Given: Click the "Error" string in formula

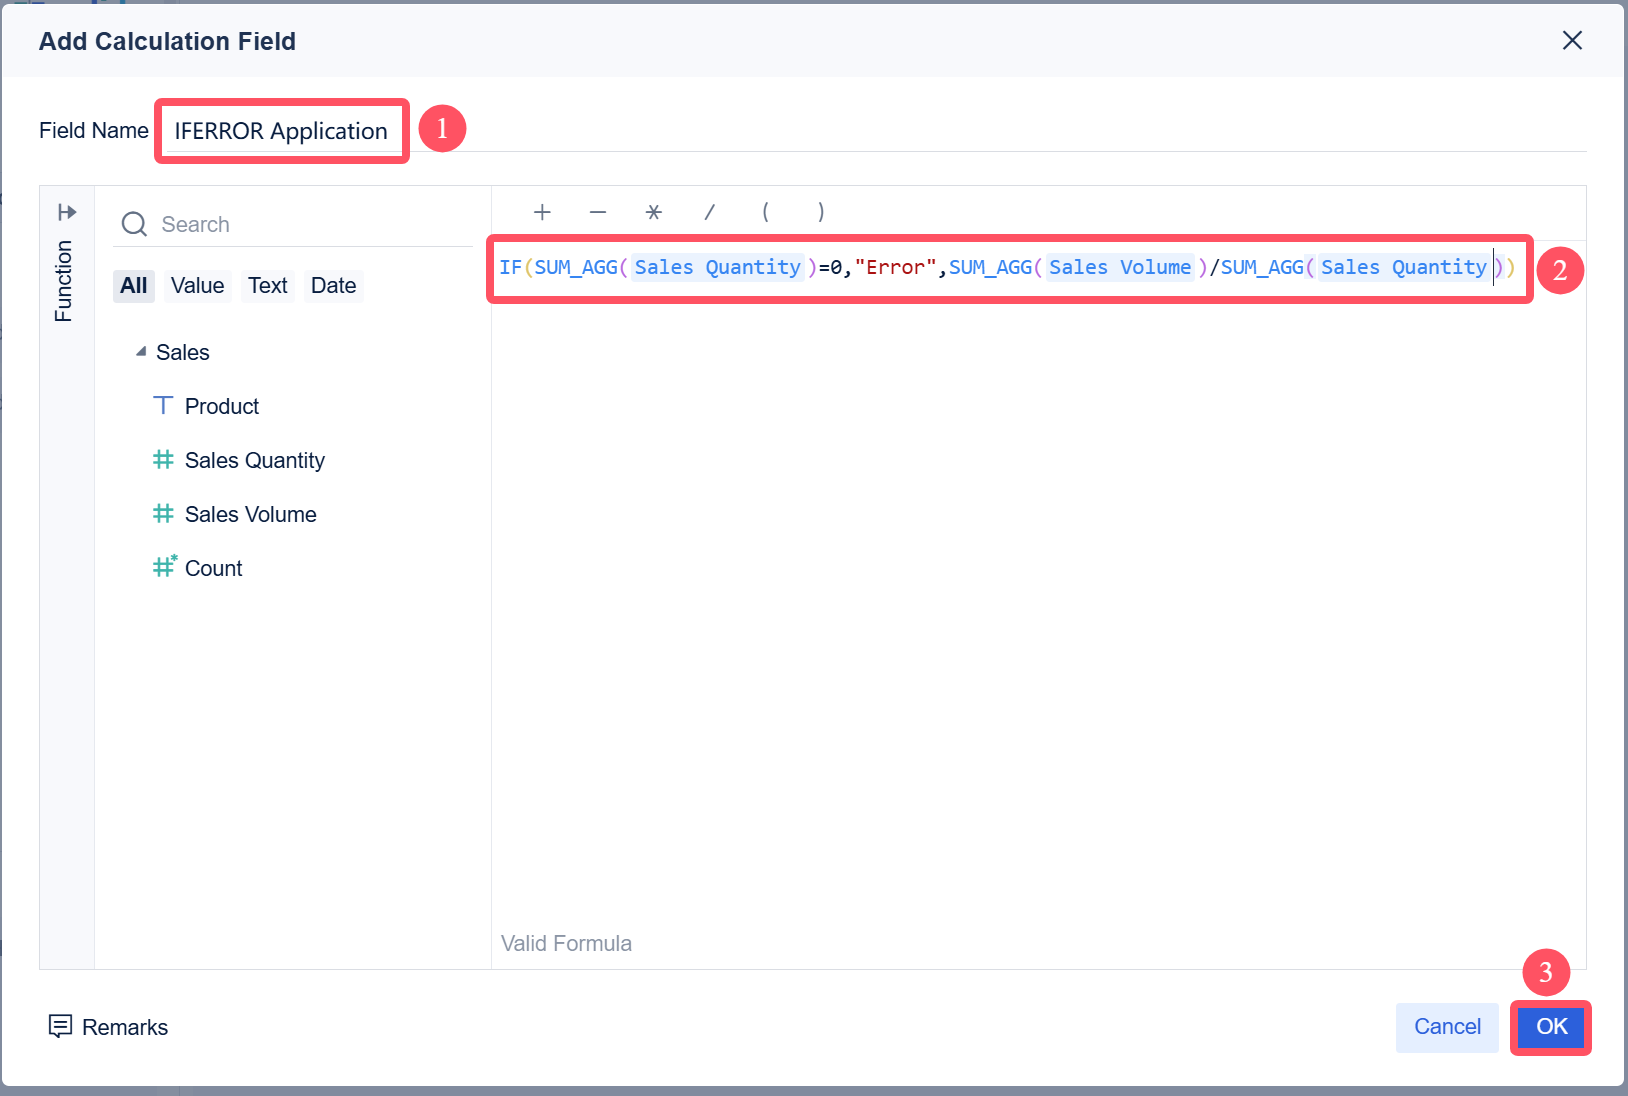Looking at the screenshot, I should point(896,267).
